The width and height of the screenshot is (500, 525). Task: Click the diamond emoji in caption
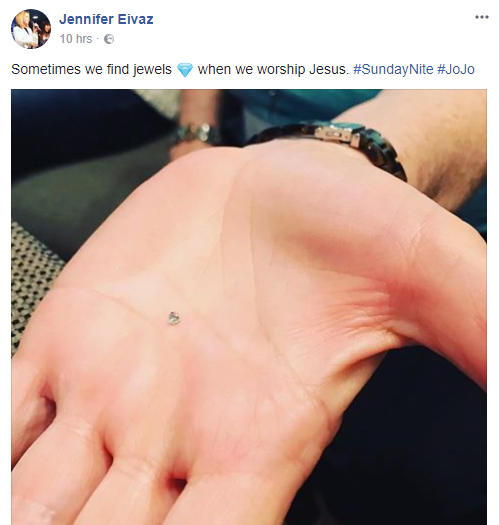(185, 70)
